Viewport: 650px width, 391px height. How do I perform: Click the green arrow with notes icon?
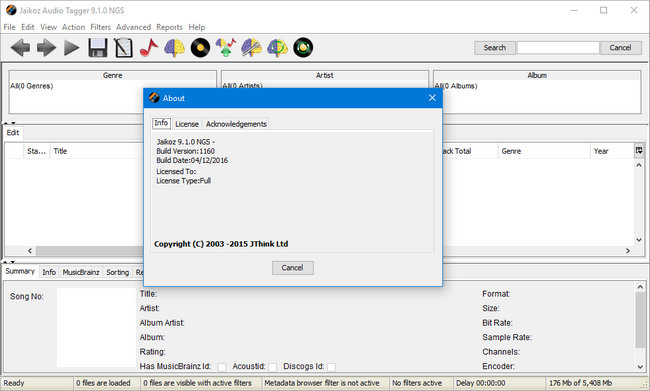click(x=226, y=48)
